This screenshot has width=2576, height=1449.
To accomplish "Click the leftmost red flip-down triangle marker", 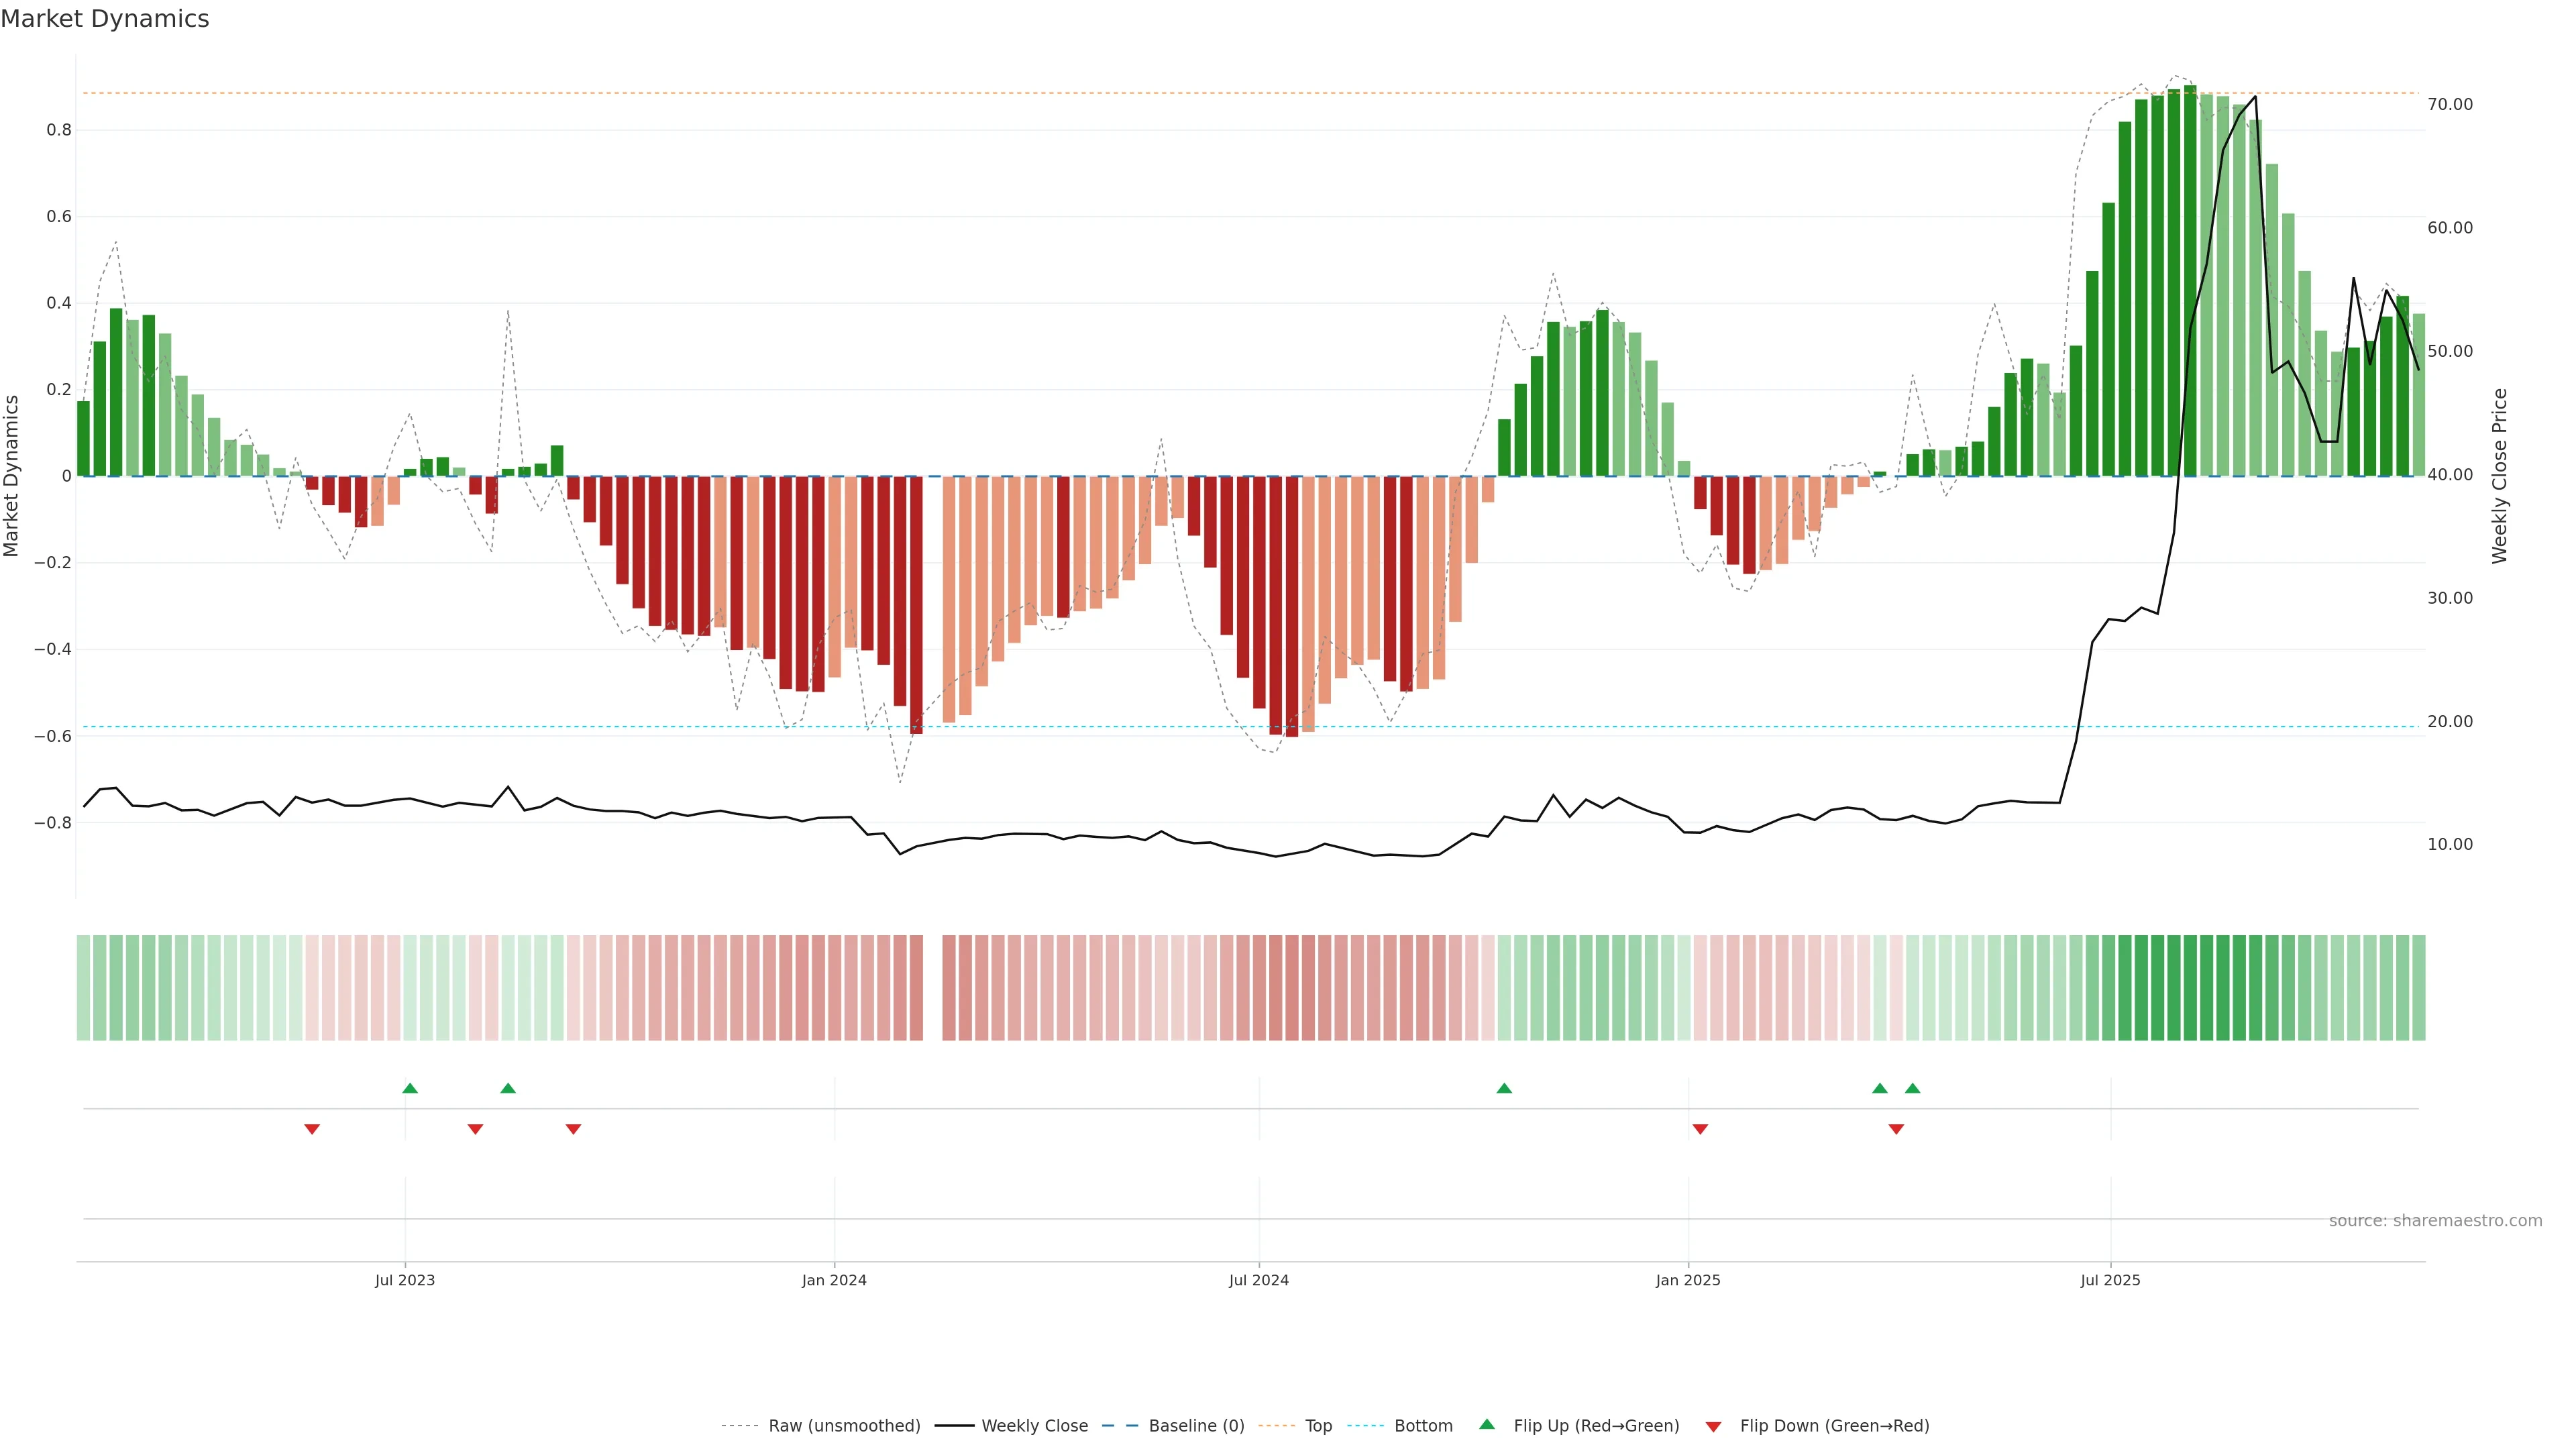I will [312, 1129].
